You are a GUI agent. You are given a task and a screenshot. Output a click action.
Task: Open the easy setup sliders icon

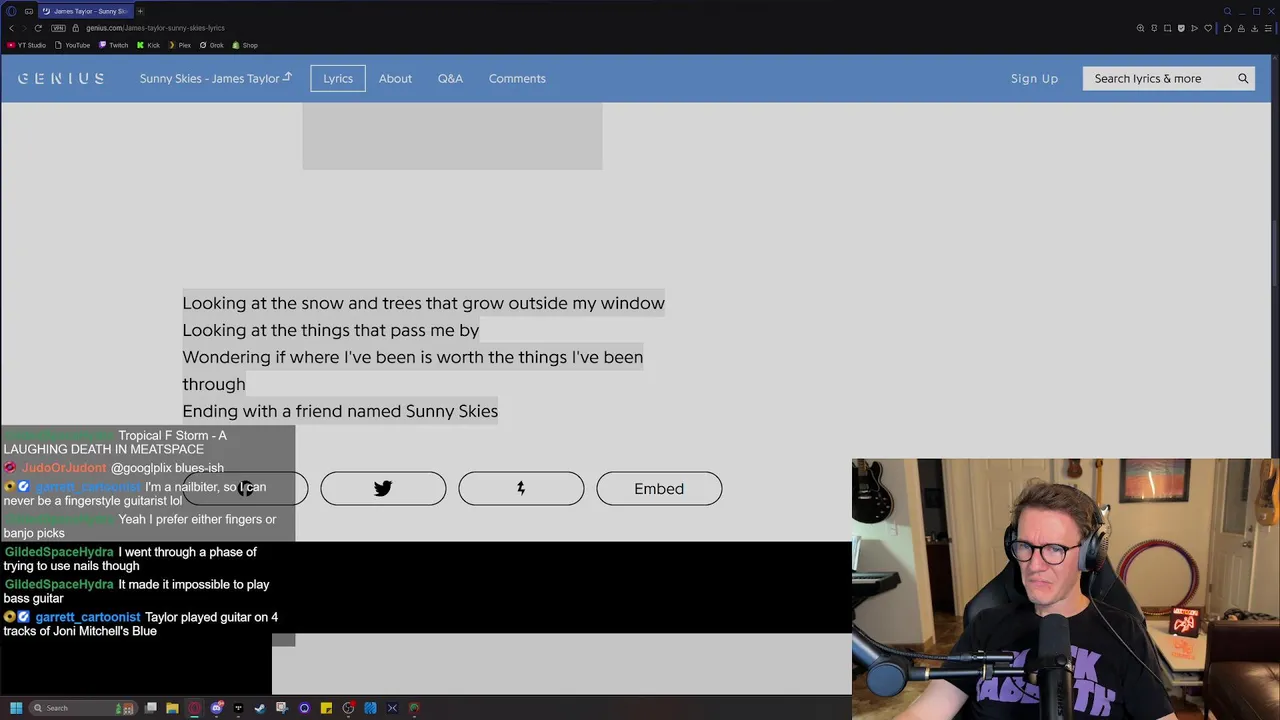[x=1268, y=28]
